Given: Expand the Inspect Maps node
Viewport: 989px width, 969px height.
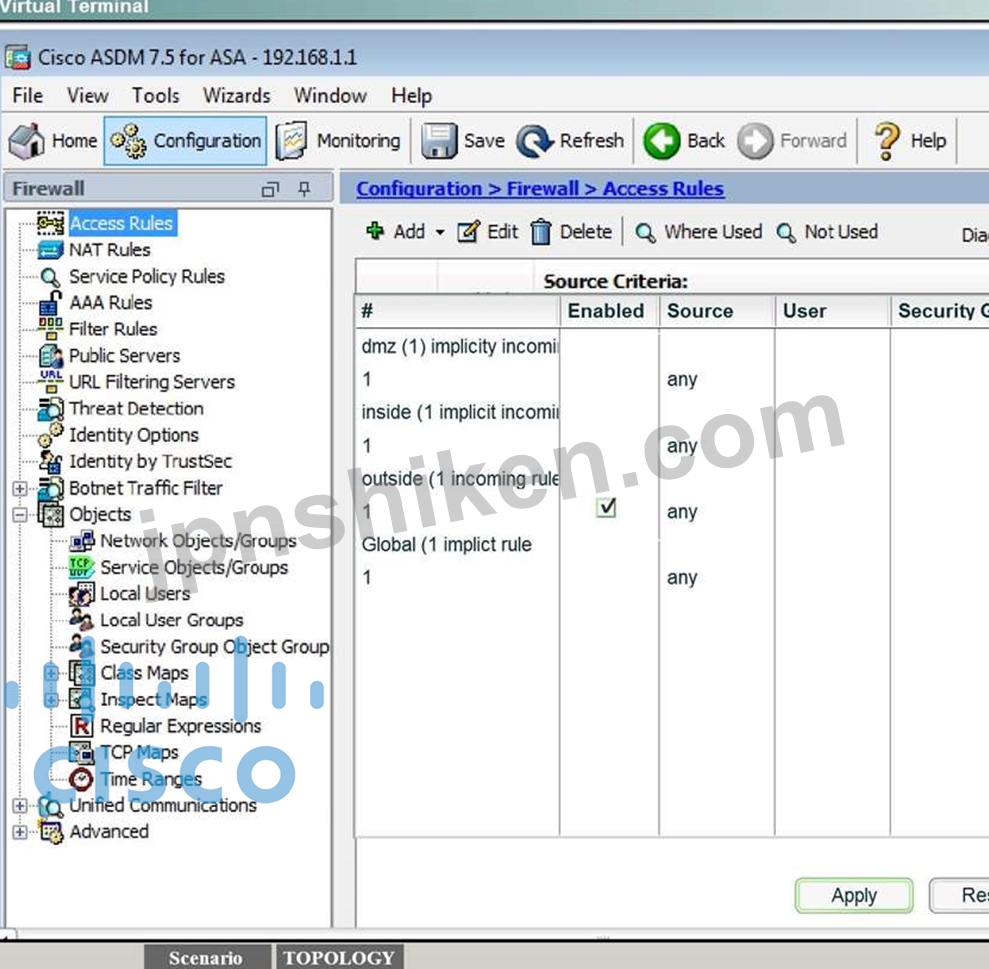Looking at the screenshot, I should (51, 700).
